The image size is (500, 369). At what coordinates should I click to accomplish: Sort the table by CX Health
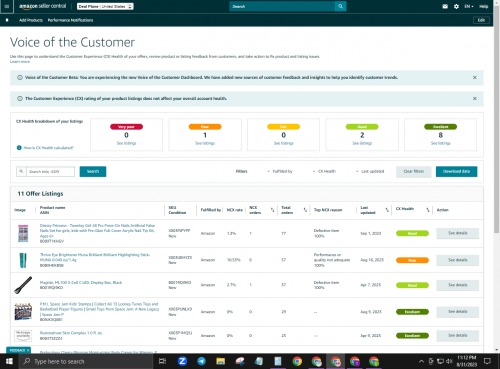[428, 210]
